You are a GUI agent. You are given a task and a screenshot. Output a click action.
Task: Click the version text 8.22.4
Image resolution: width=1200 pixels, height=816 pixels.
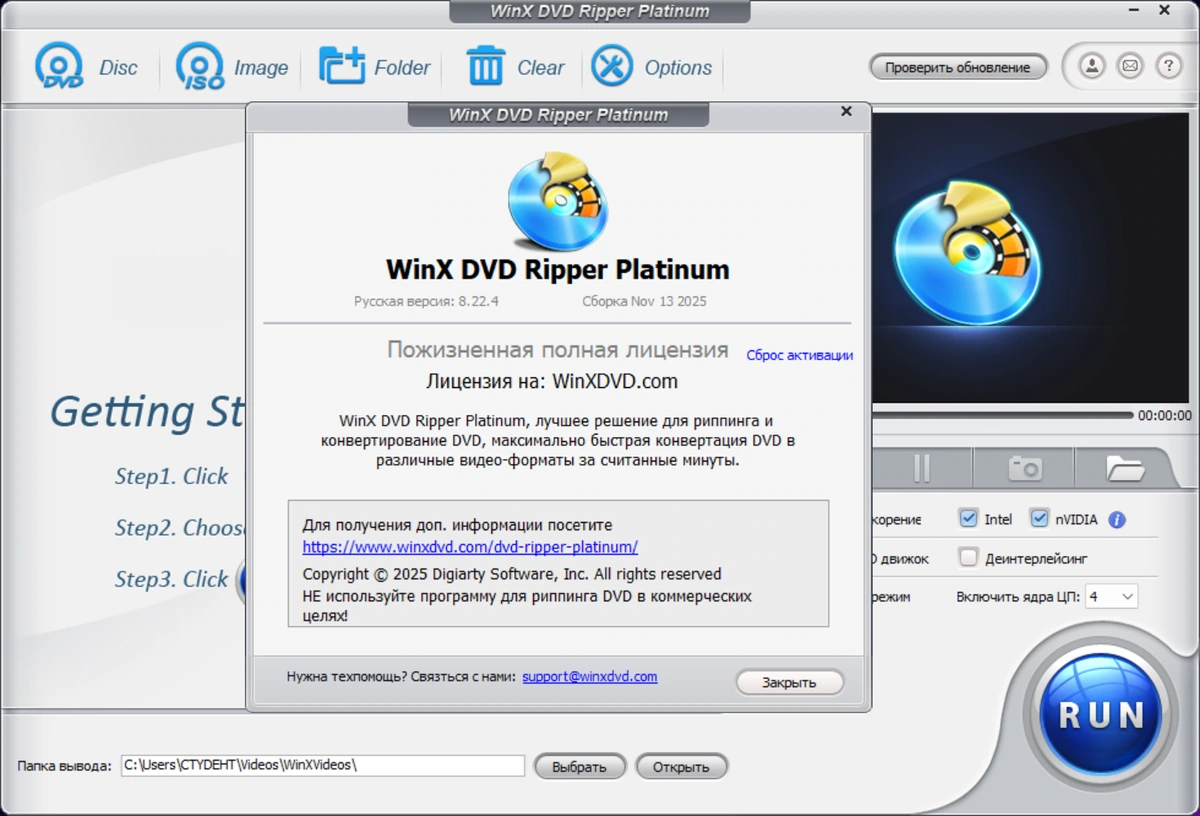pos(478,301)
